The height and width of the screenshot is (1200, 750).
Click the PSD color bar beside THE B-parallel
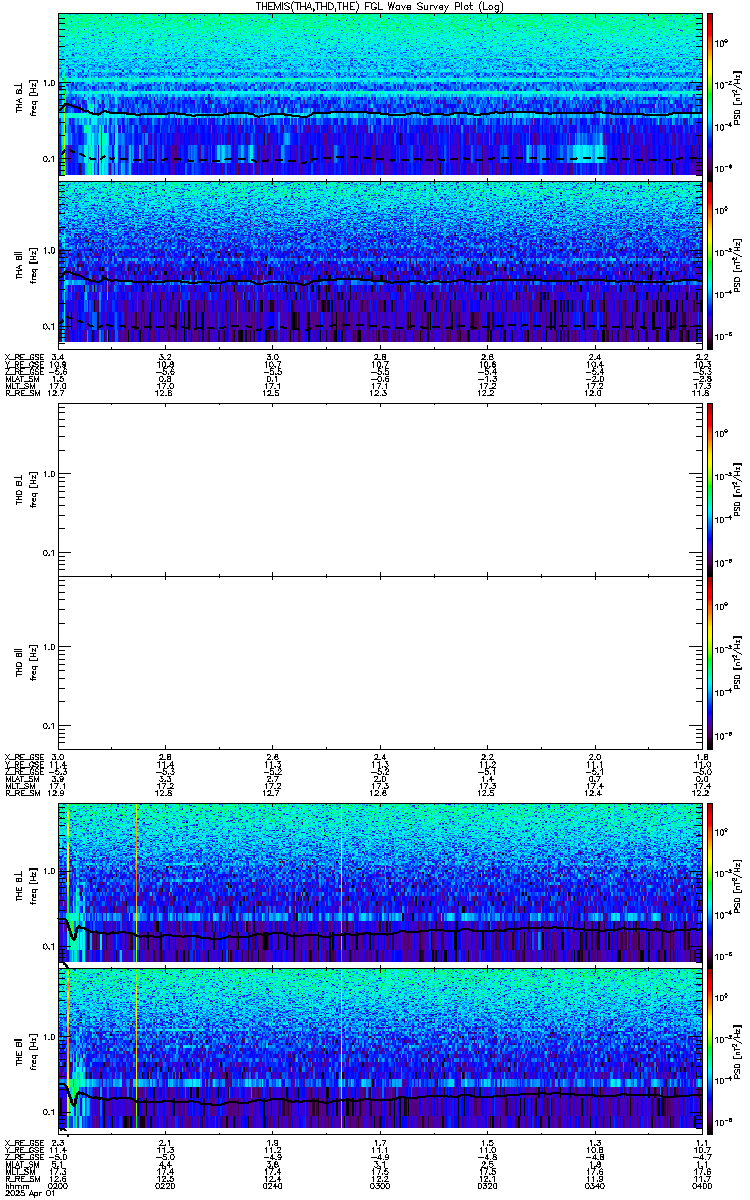tap(711, 1049)
